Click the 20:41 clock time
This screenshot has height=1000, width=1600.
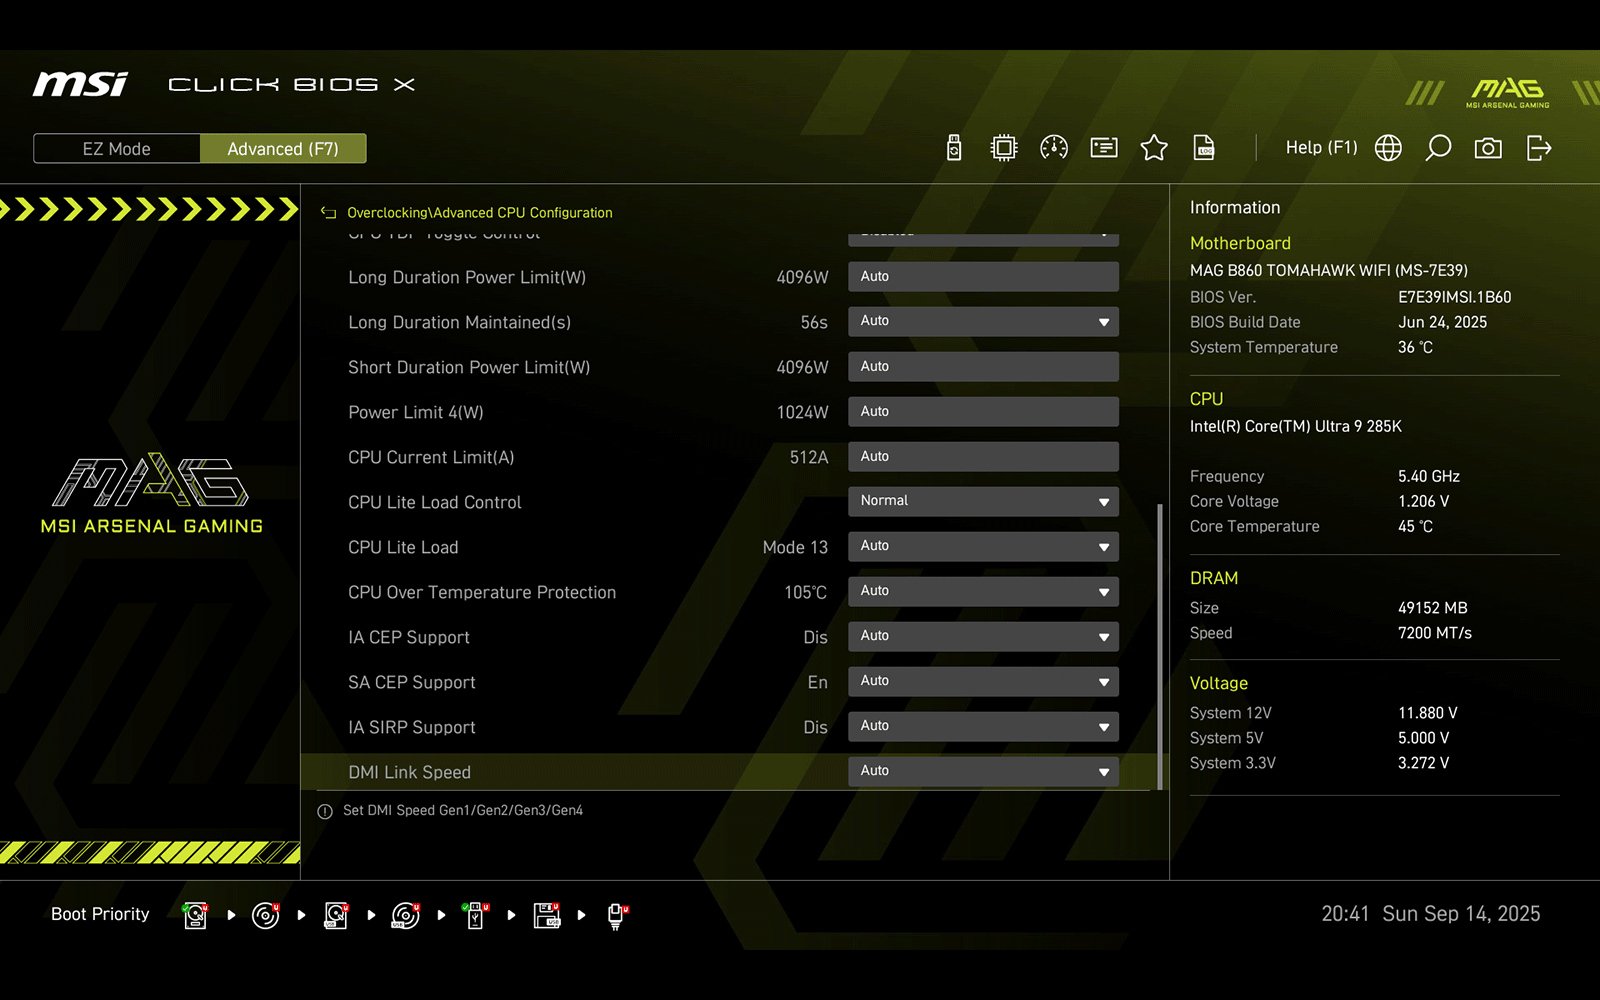[x=1345, y=914]
